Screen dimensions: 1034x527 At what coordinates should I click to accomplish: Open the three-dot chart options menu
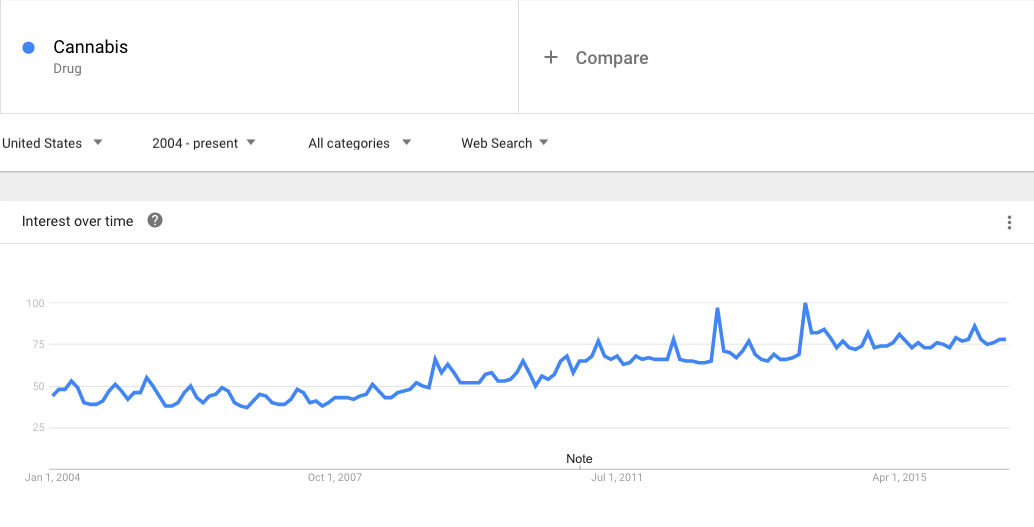click(1009, 222)
